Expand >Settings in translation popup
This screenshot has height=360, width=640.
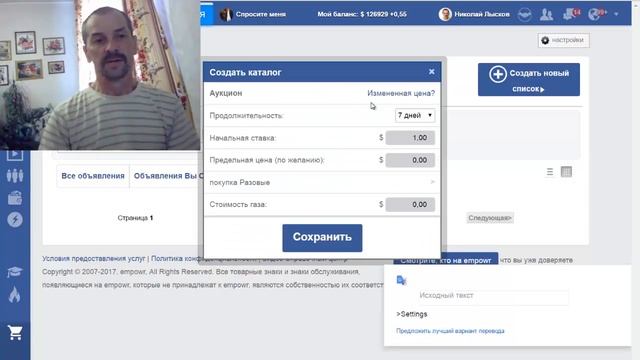pyautogui.click(x=411, y=314)
